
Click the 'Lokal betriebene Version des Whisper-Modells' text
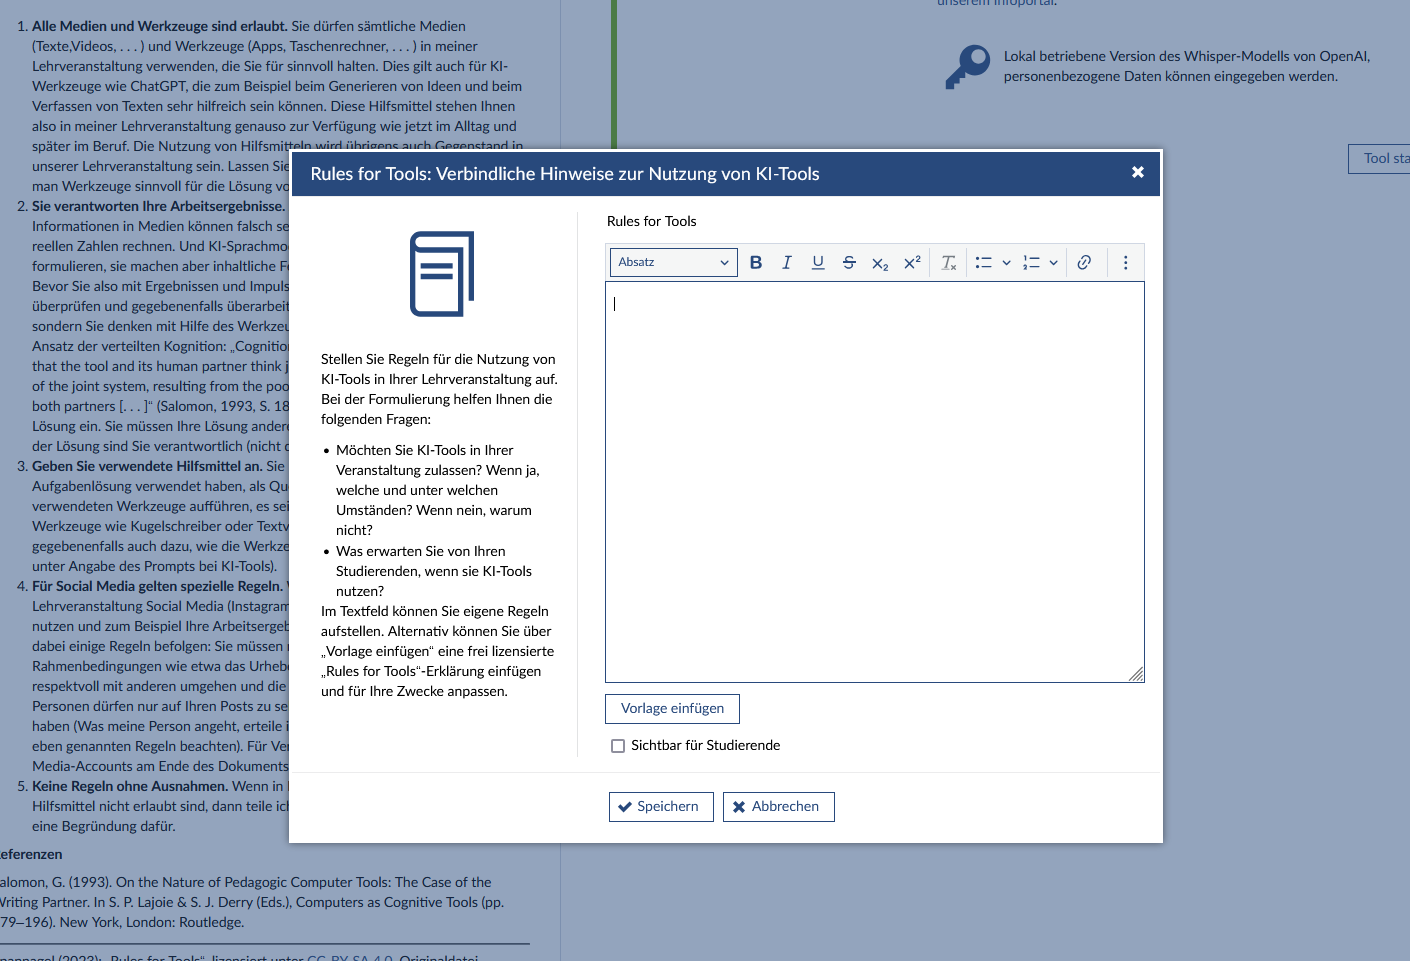[1187, 66]
